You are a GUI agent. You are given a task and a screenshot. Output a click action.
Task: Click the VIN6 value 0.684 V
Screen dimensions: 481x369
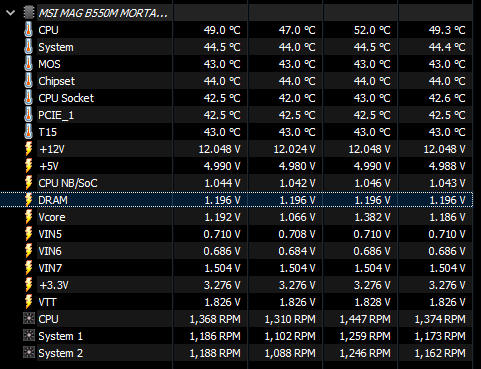297,251
